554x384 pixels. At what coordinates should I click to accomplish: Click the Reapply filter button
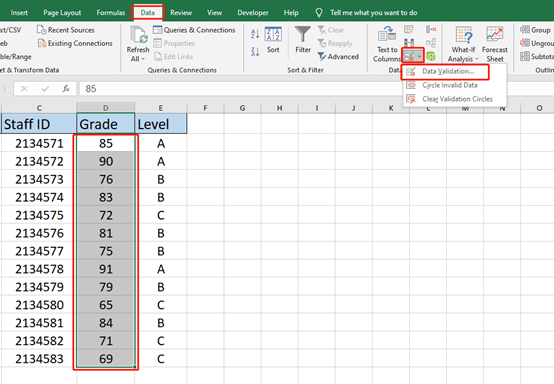pos(335,43)
